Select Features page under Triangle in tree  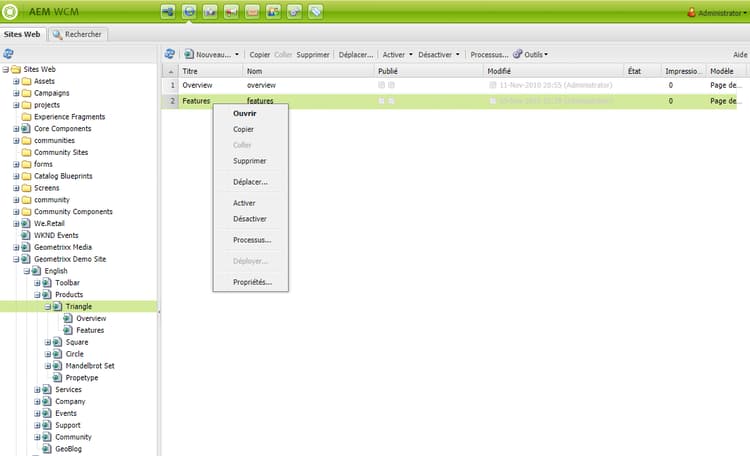[x=90, y=330]
